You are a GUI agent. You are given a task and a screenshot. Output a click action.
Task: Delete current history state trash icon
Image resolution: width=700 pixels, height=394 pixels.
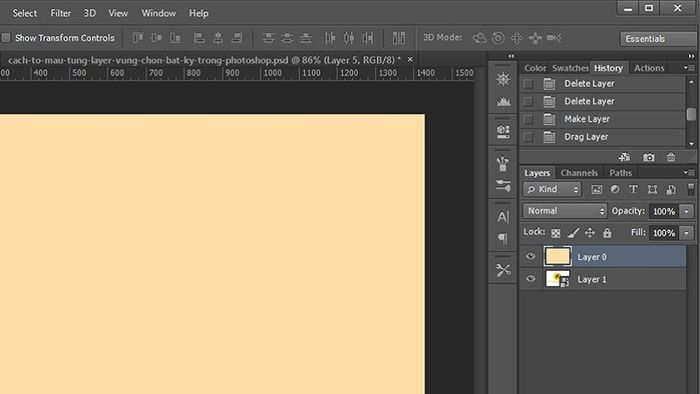[671, 157]
